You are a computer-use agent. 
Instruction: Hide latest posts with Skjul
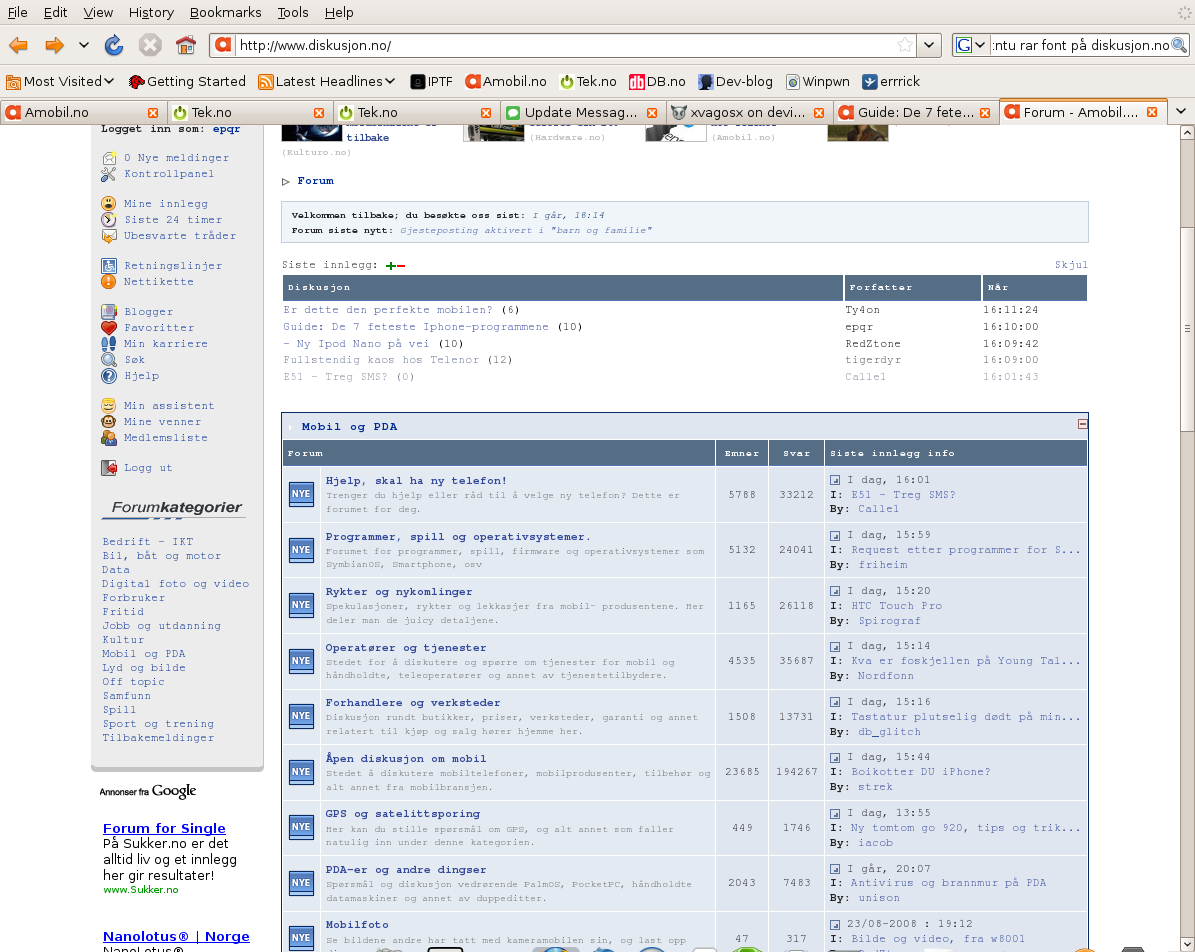pos(1071,265)
